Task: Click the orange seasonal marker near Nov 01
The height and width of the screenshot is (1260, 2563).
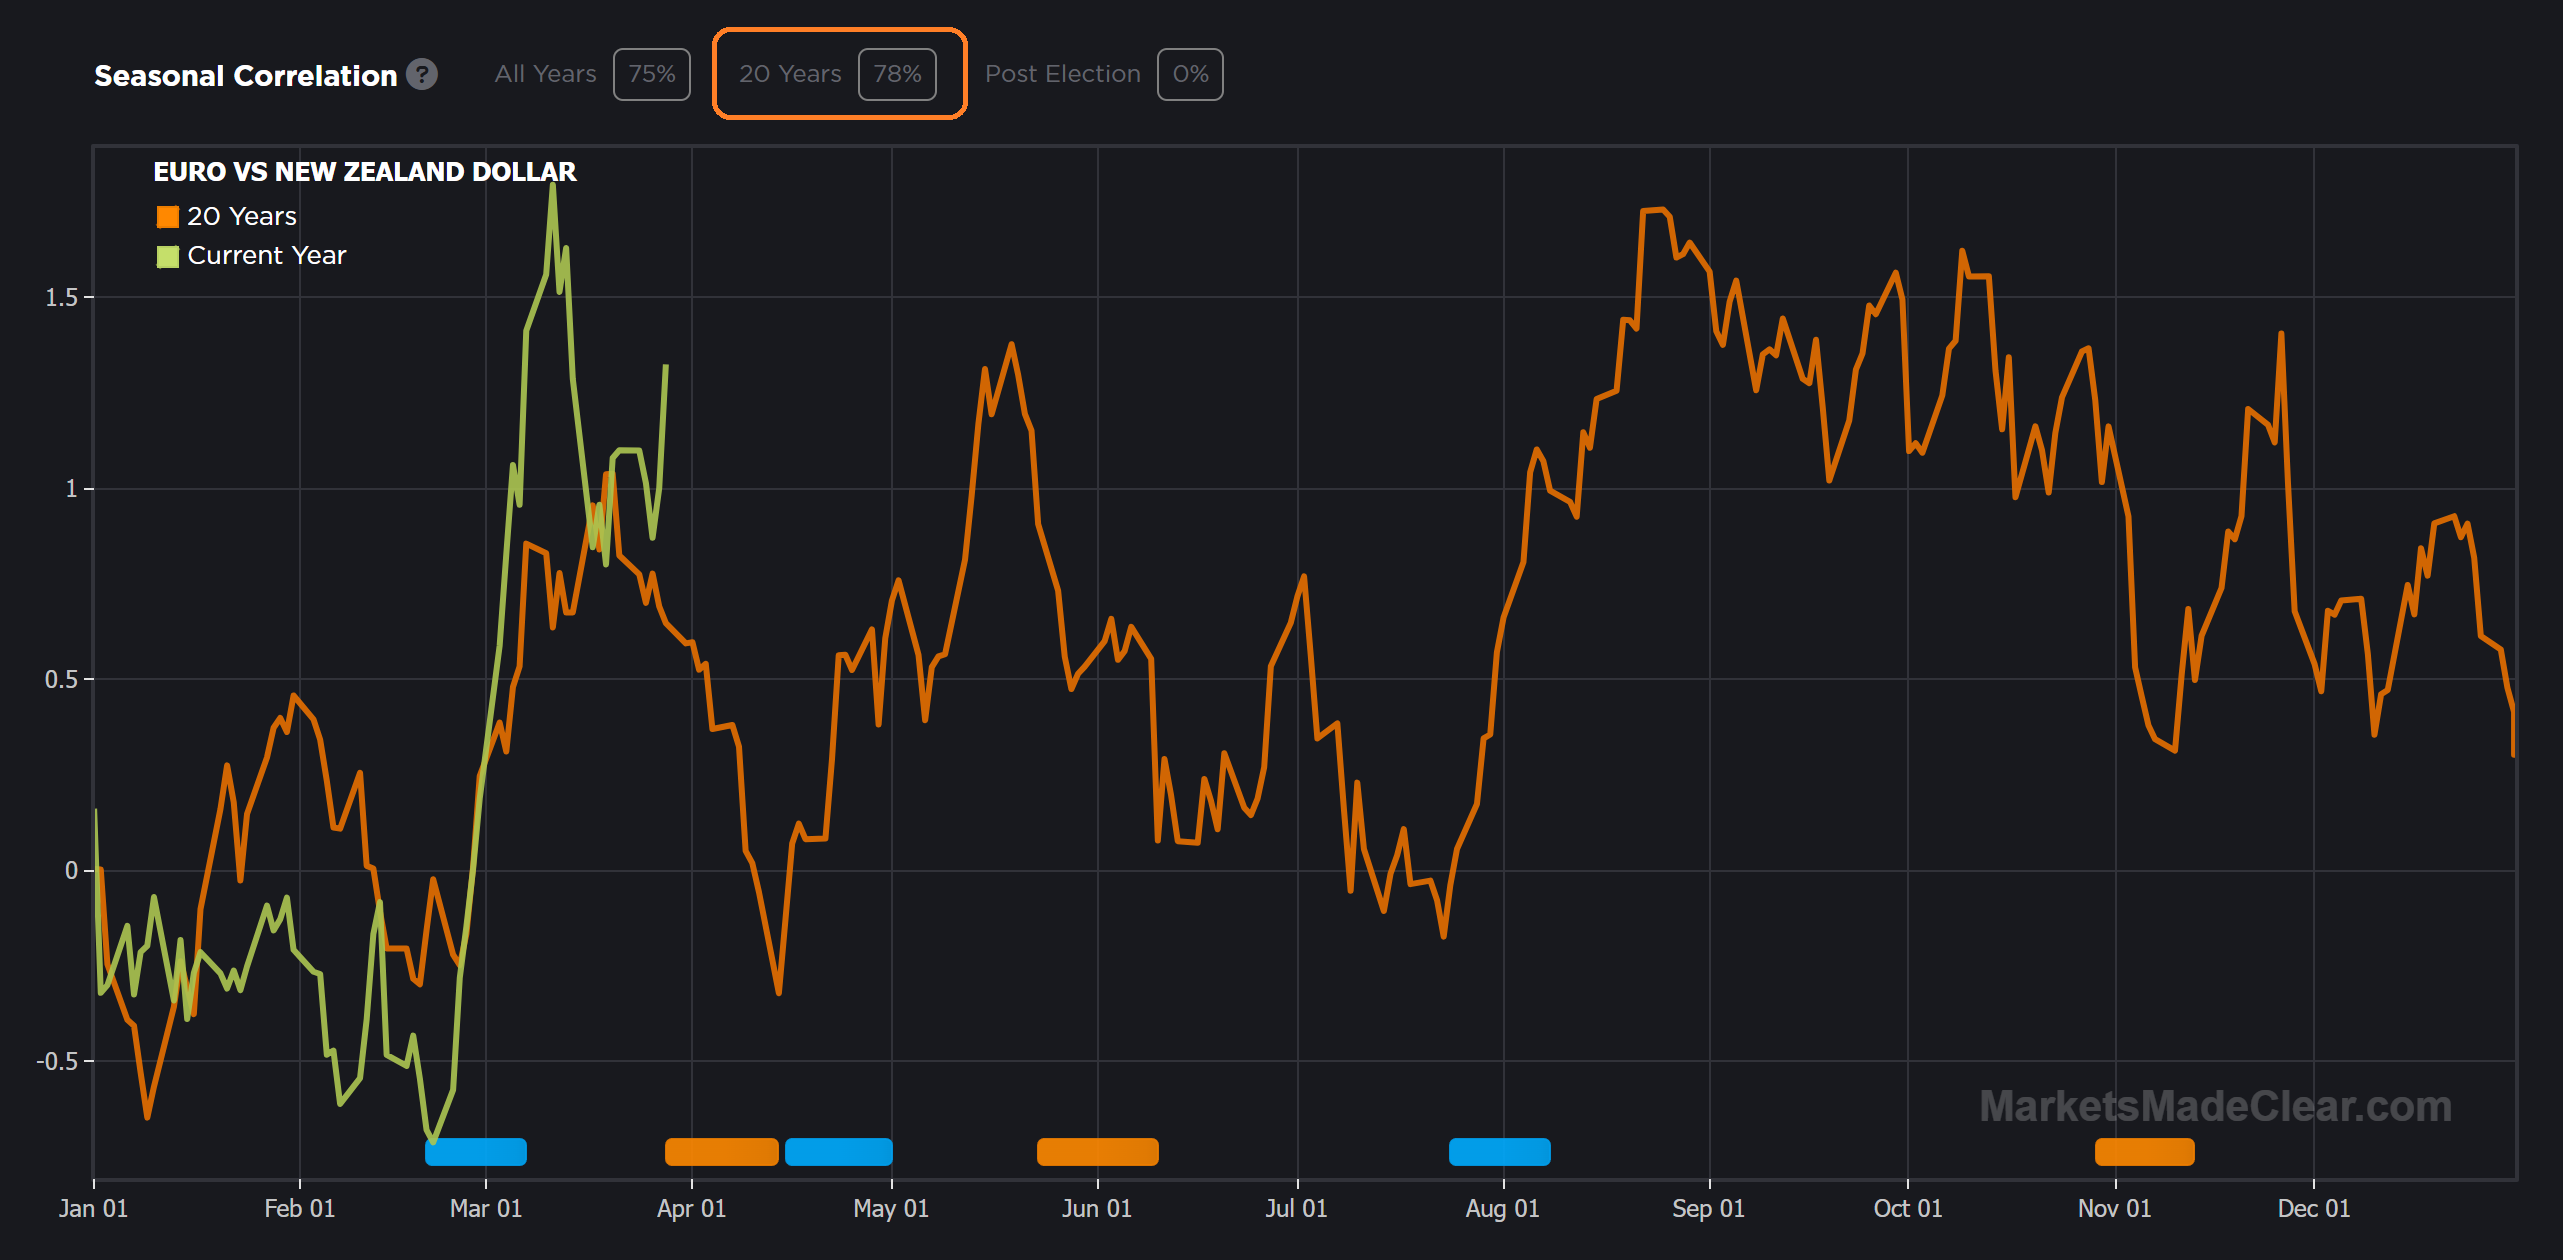Action: pyautogui.click(x=2145, y=1152)
